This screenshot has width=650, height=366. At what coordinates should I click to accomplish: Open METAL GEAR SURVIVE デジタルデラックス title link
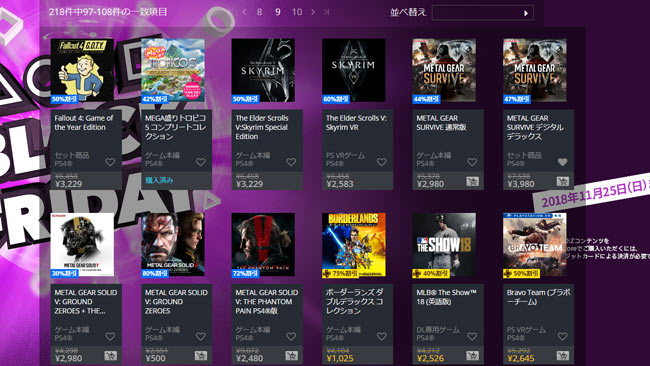(535, 127)
